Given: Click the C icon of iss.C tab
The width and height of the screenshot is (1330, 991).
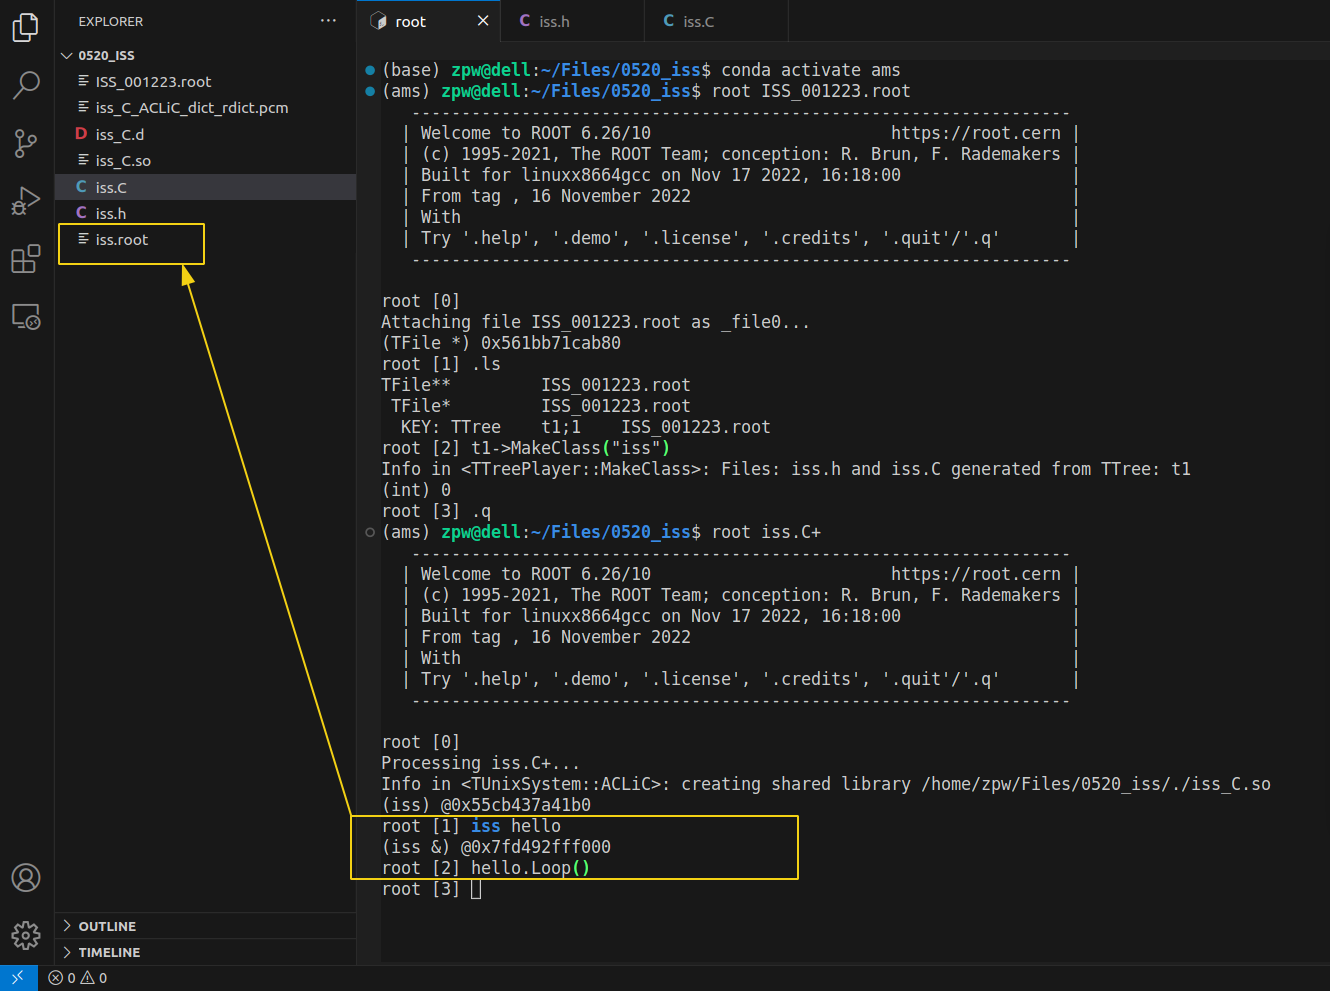Looking at the screenshot, I should 668,21.
